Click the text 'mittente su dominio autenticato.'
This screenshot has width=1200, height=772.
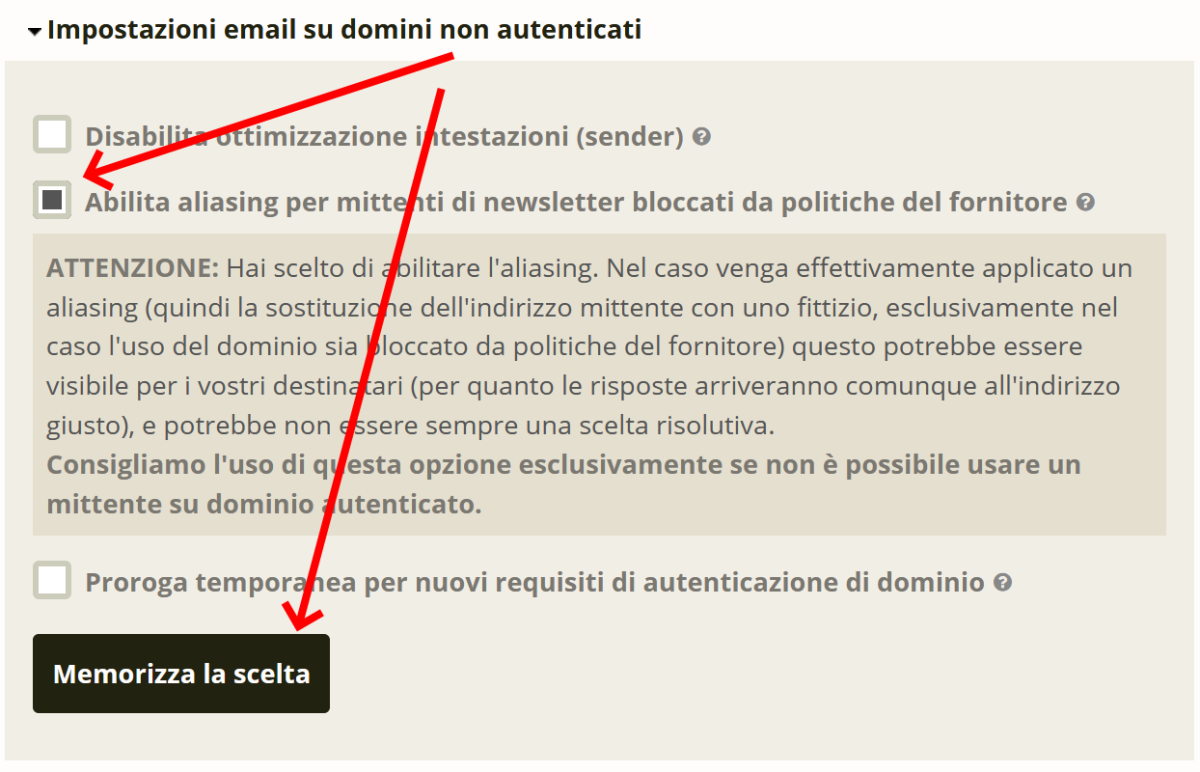tap(264, 504)
